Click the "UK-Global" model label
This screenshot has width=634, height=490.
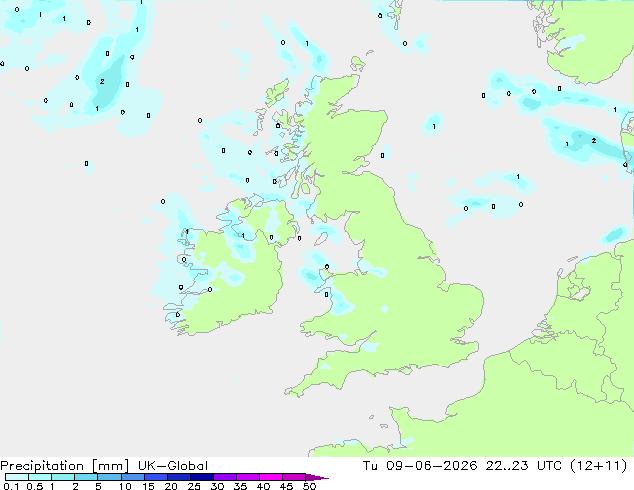pos(173,466)
